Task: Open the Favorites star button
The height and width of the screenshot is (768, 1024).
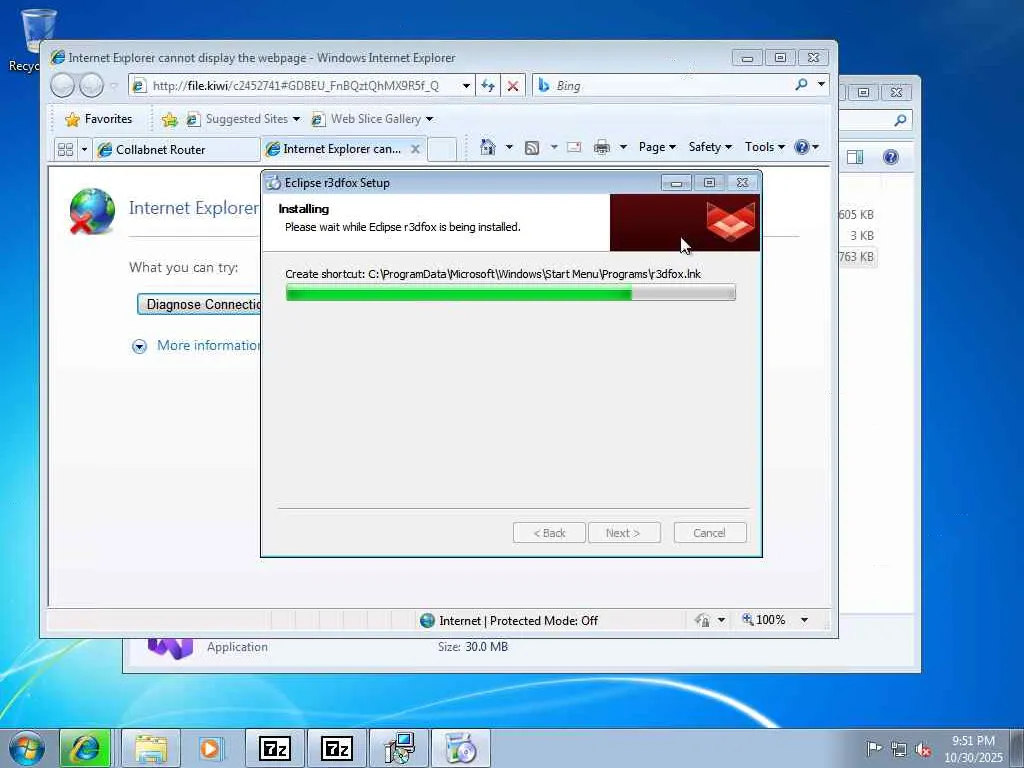Action: [x=99, y=119]
